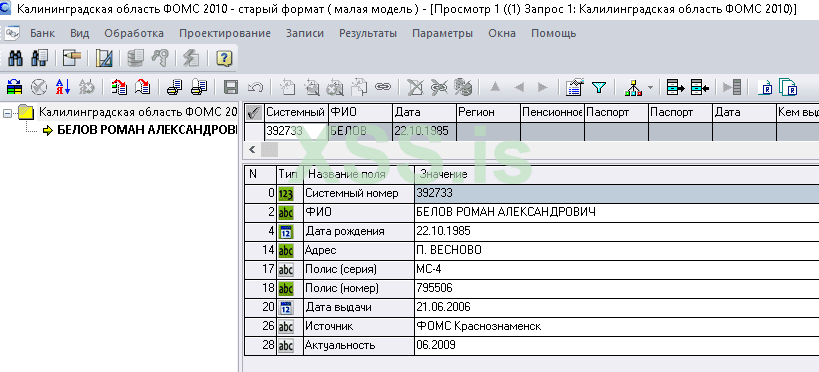This screenshot has height=372, width=819.
Task: Click the left scroll arrow of the grid
Action: tap(252, 150)
